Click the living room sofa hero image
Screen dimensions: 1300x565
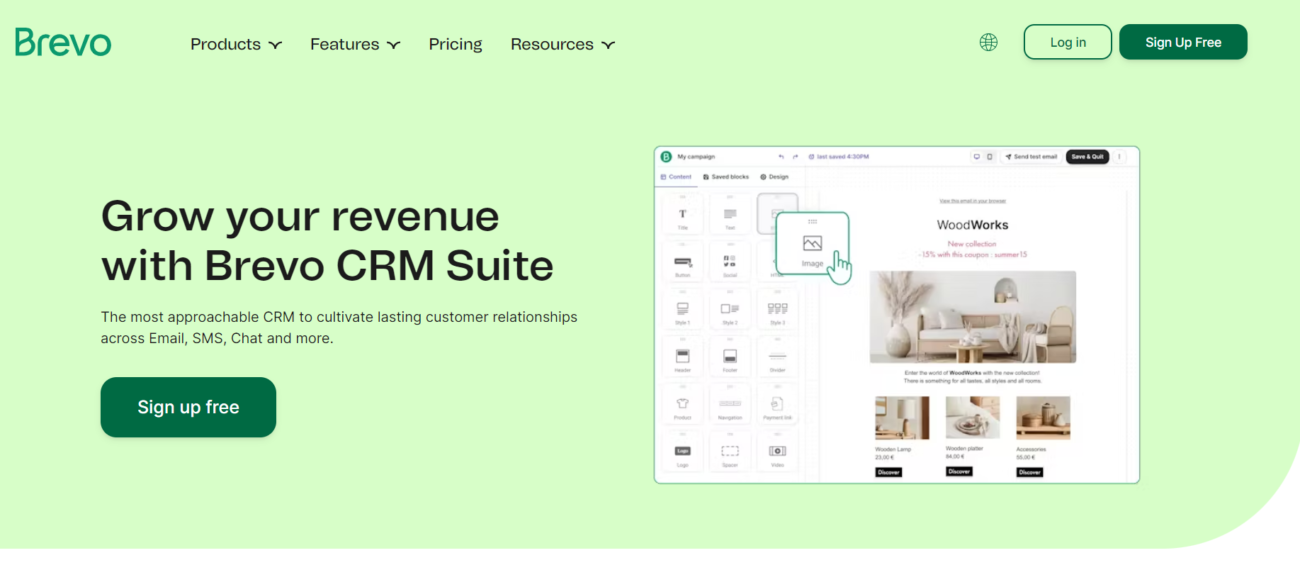pyautogui.click(x=973, y=317)
